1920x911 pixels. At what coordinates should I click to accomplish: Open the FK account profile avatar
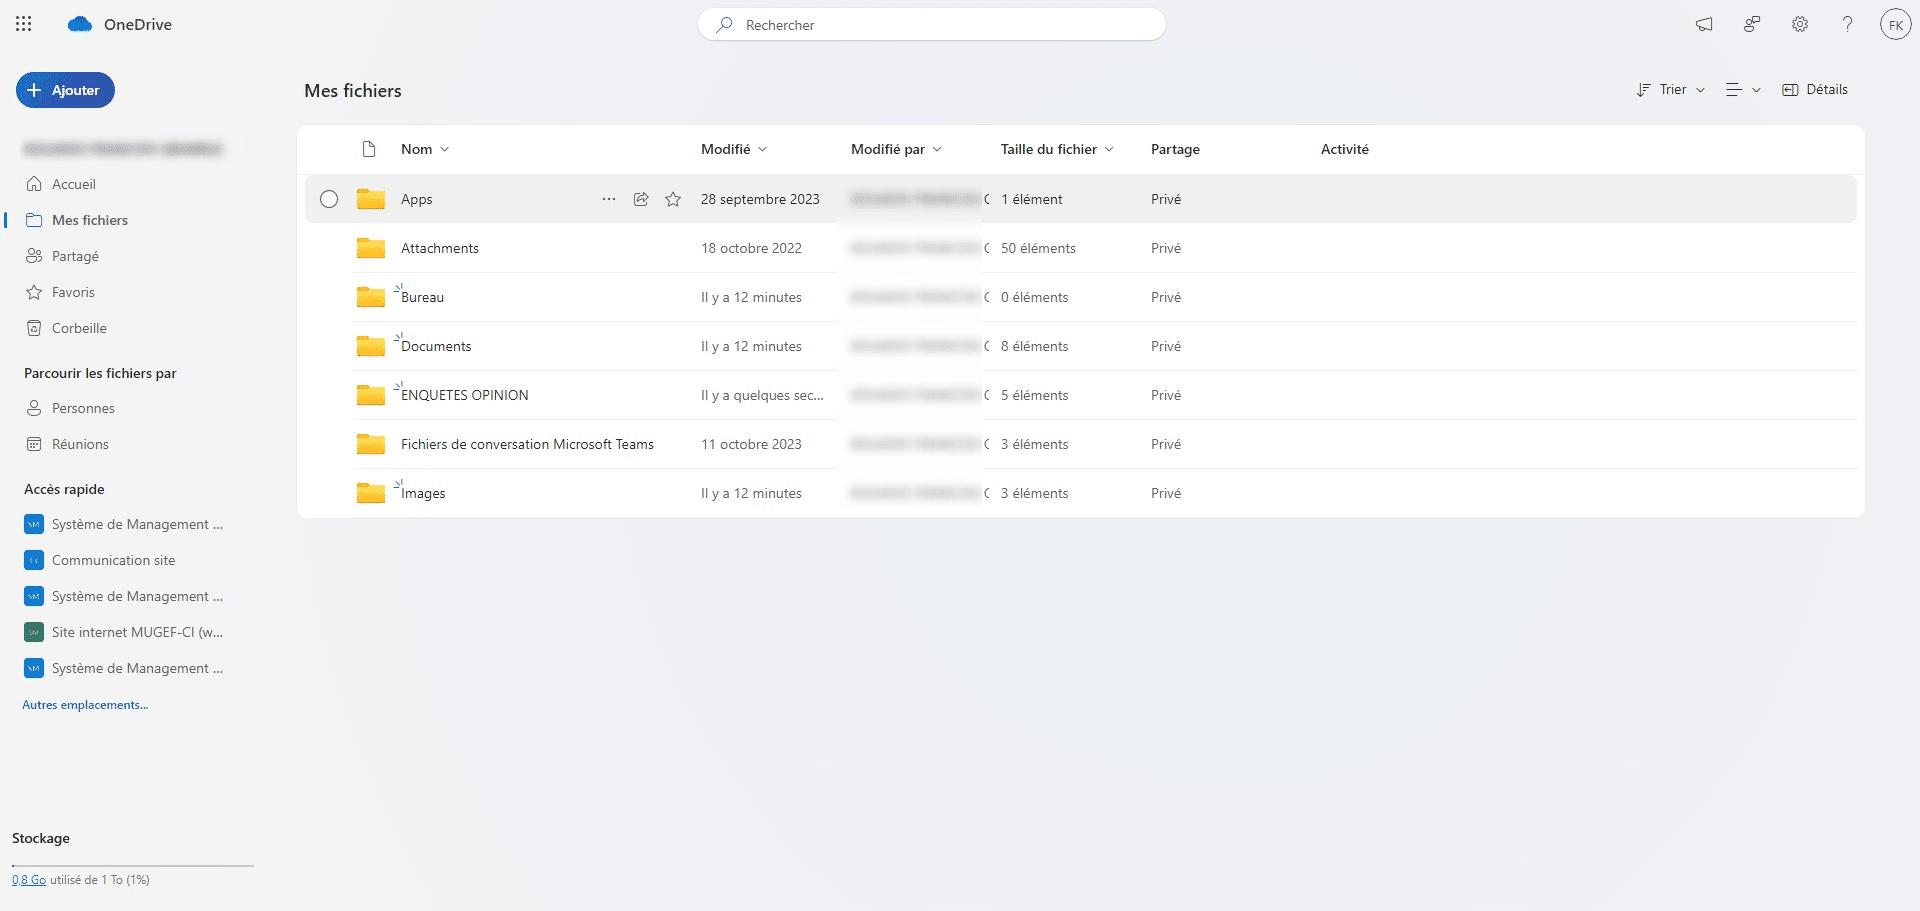pos(1895,24)
